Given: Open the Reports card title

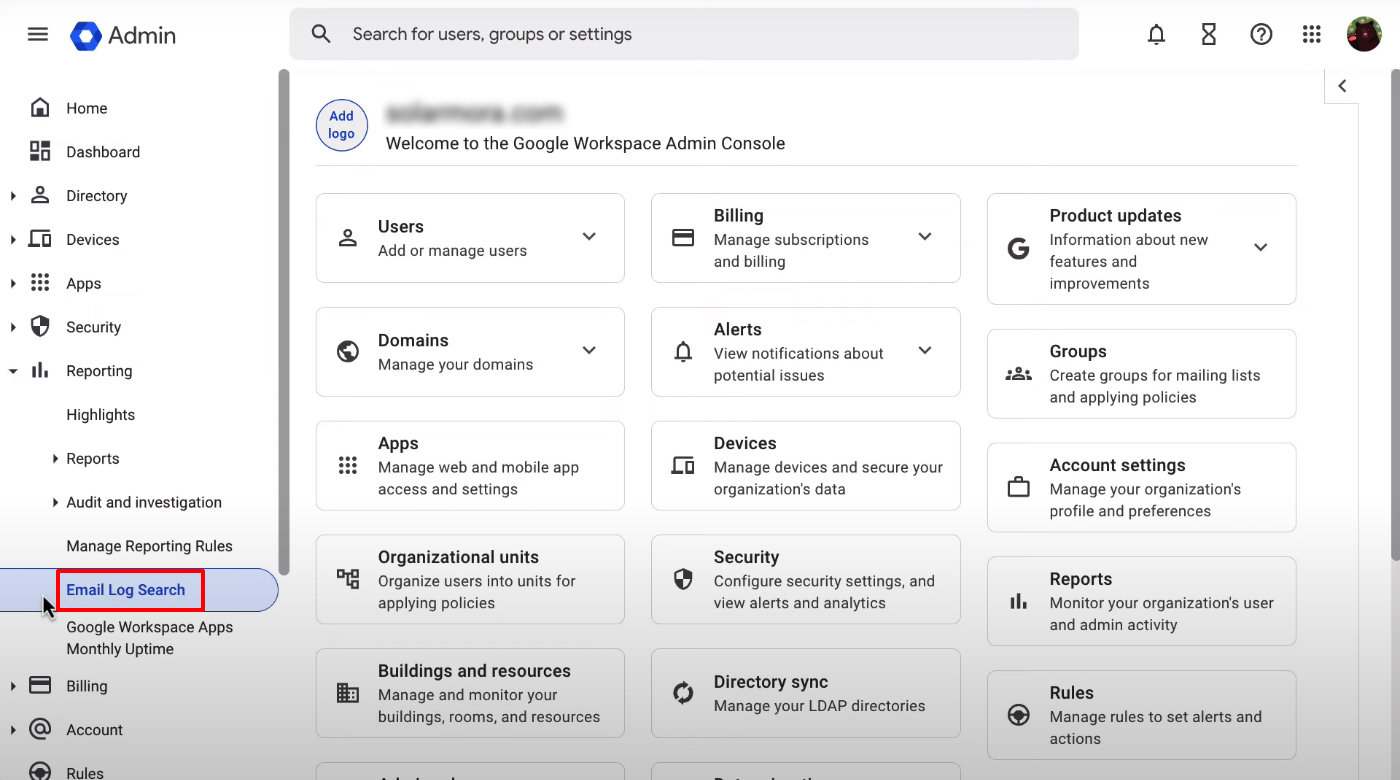Looking at the screenshot, I should point(1080,579).
